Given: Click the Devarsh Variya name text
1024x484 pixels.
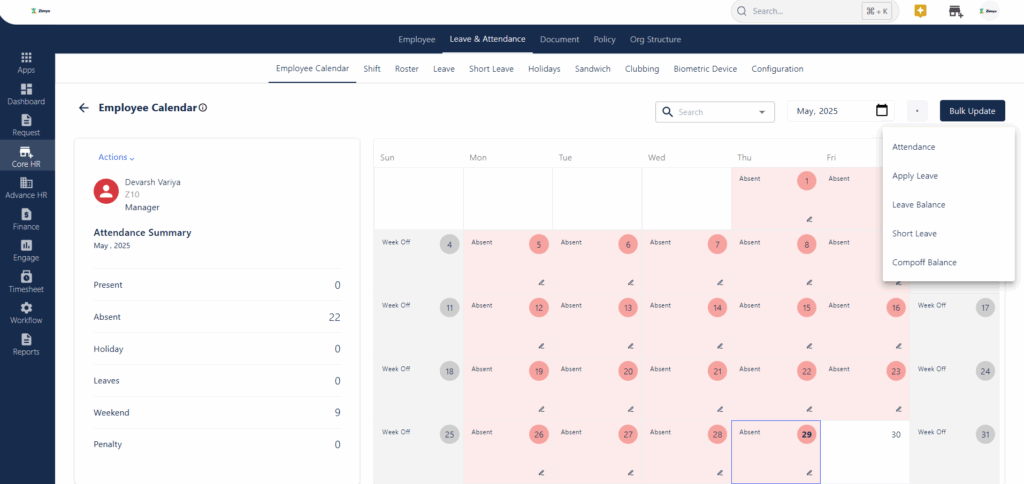Looking at the screenshot, I should (x=153, y=182).
